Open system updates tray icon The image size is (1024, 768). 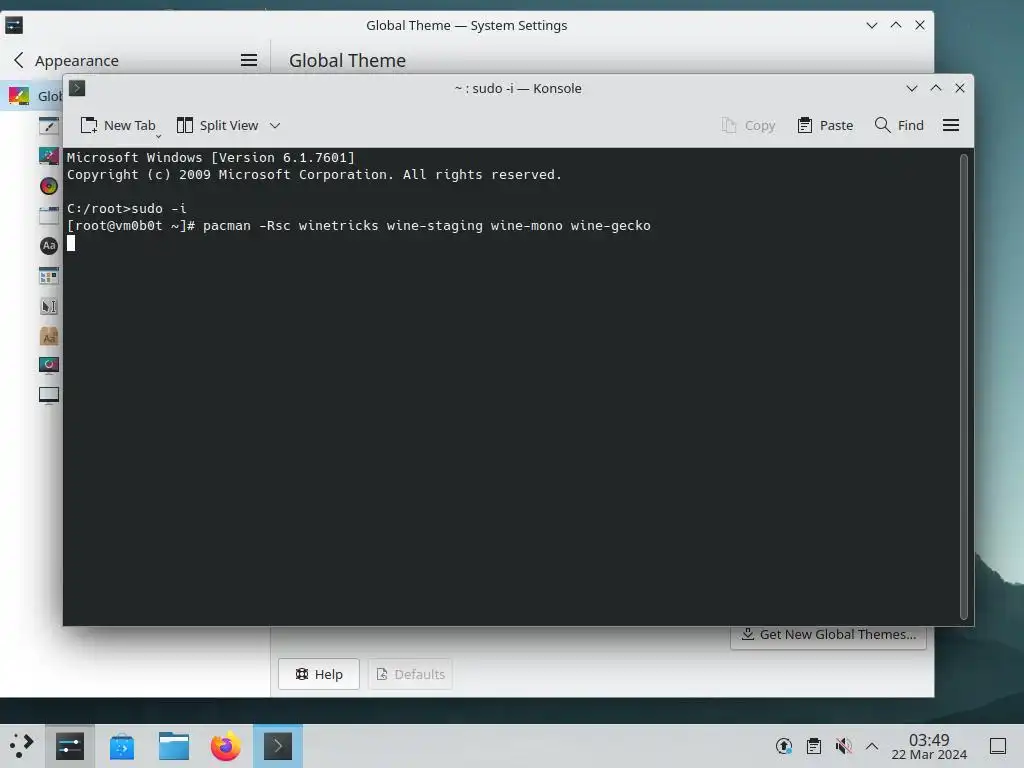click(784, 746)
